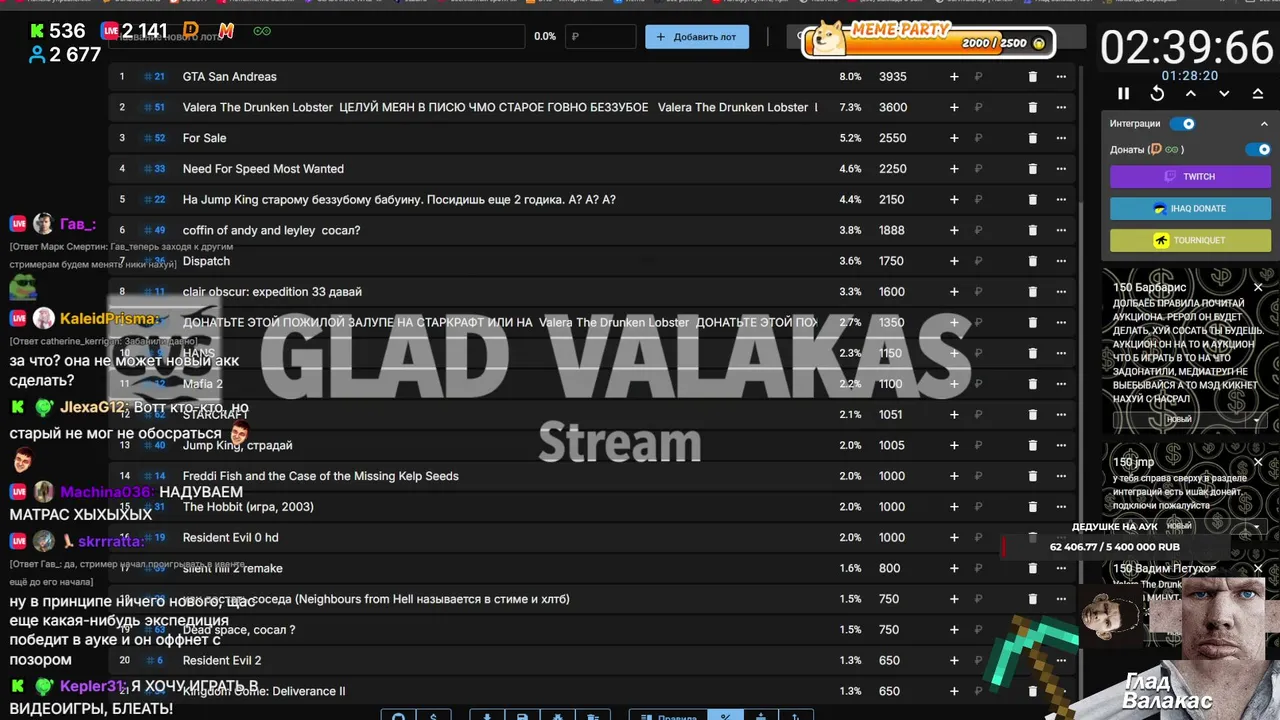Open the TOURNIQUET integration
This screenshot has height=720, width=1280.
pos(1190,240)
